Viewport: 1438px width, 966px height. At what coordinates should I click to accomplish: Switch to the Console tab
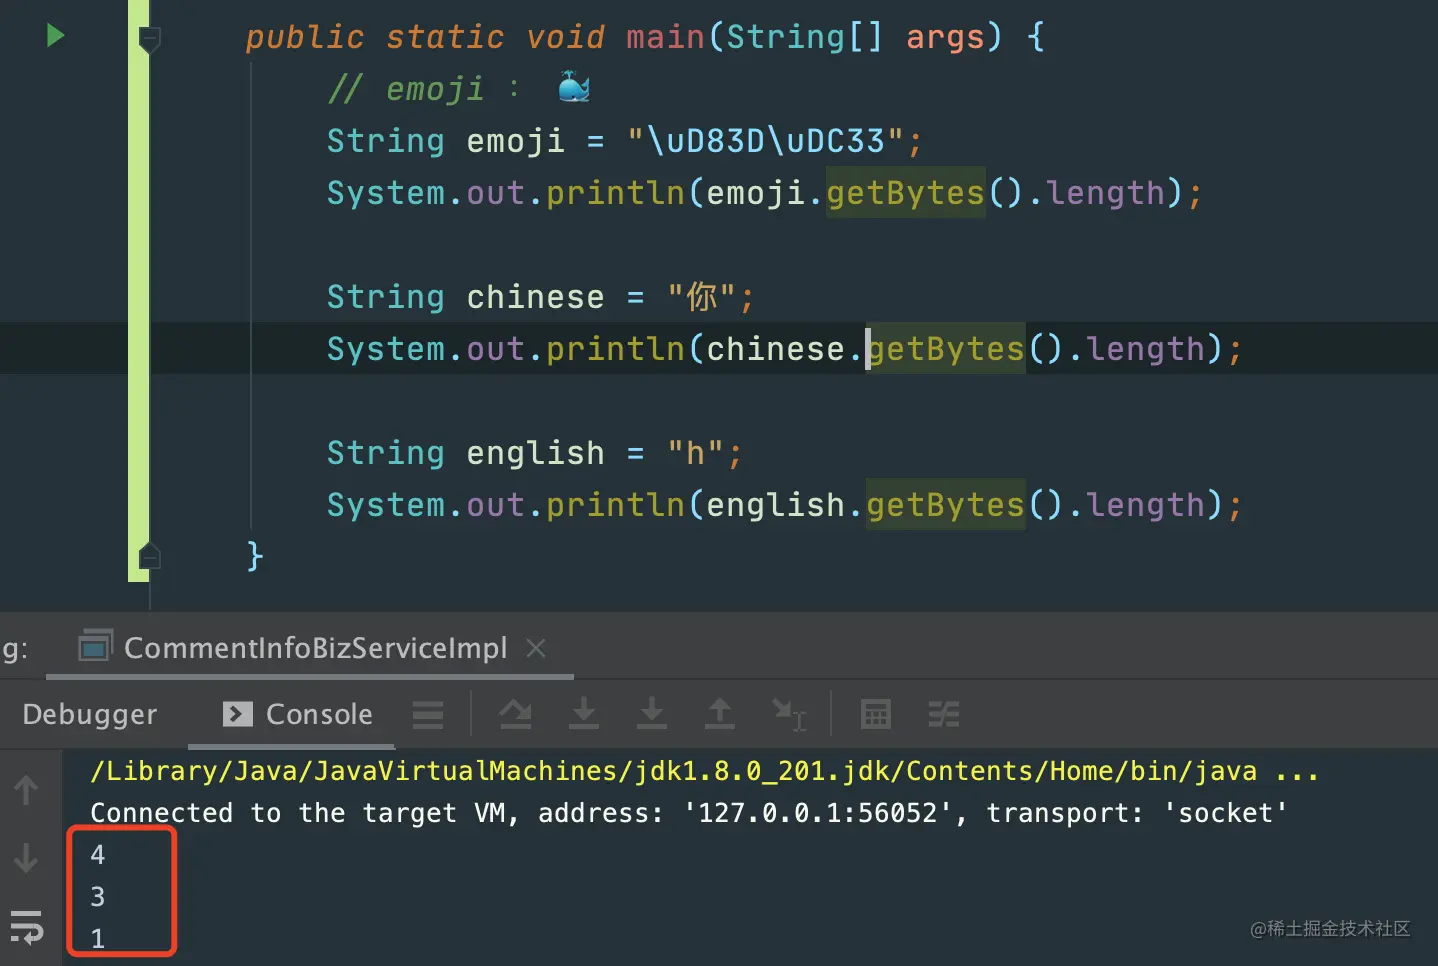(297, 714)
